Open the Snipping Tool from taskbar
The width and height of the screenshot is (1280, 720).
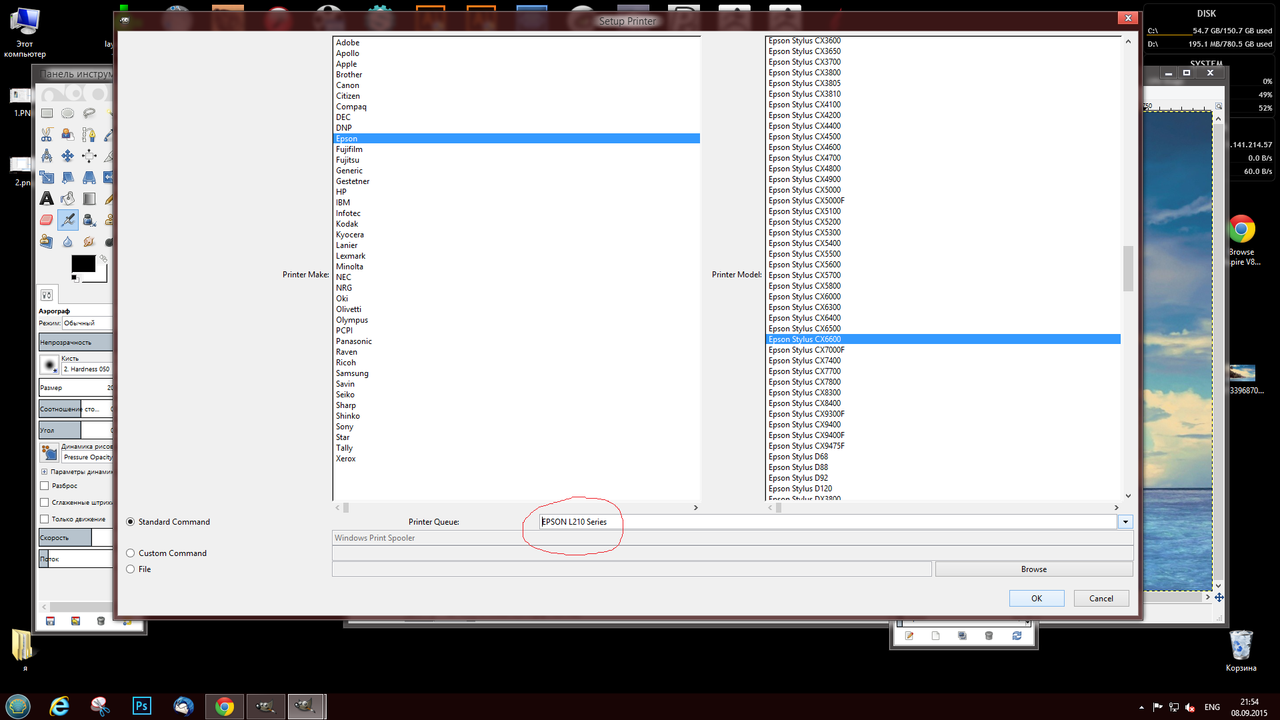click(98, 706)
